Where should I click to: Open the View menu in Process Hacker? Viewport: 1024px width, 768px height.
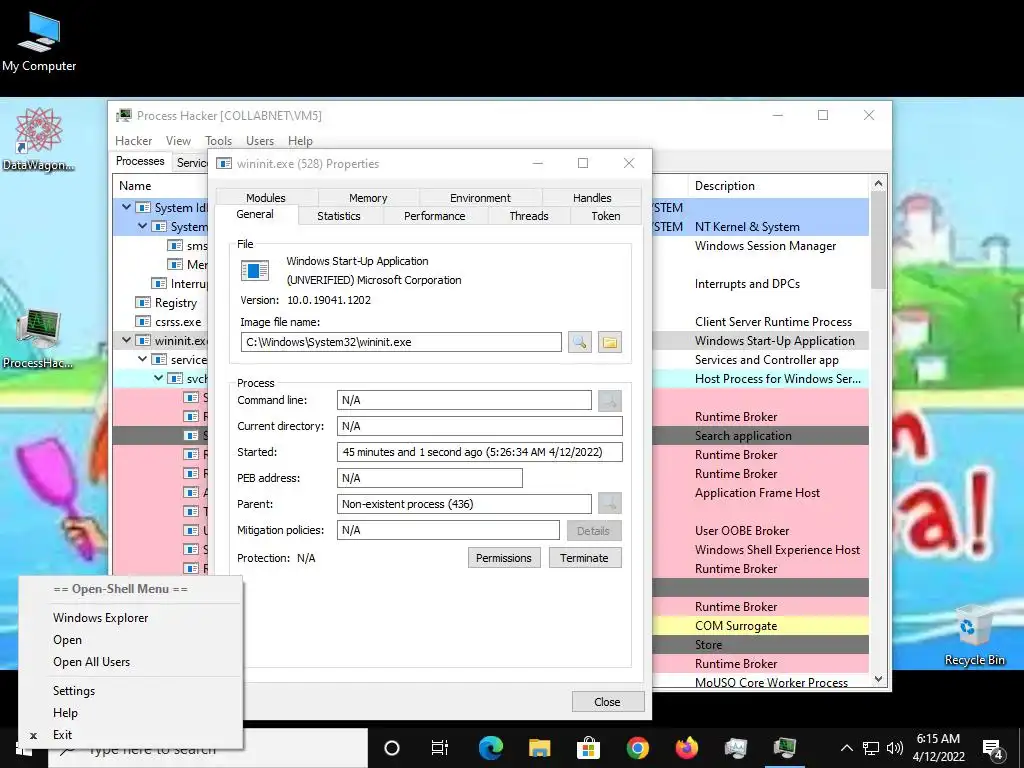pos(178,141)
